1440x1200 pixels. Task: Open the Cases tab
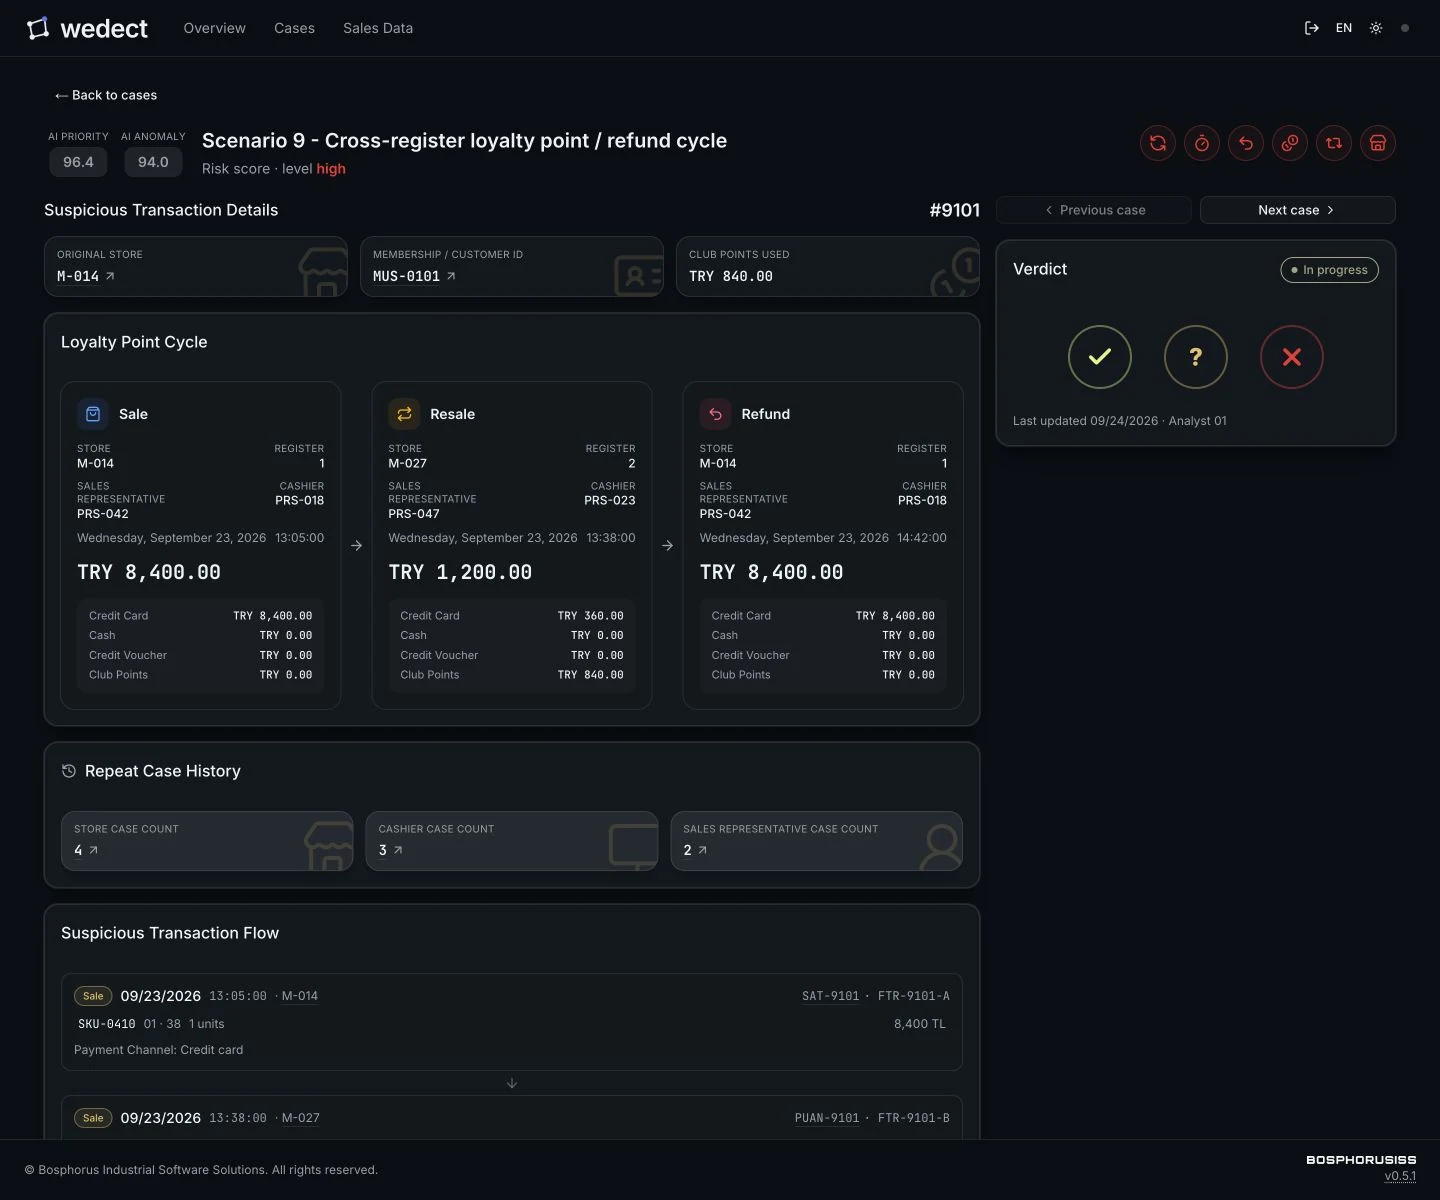294,28
